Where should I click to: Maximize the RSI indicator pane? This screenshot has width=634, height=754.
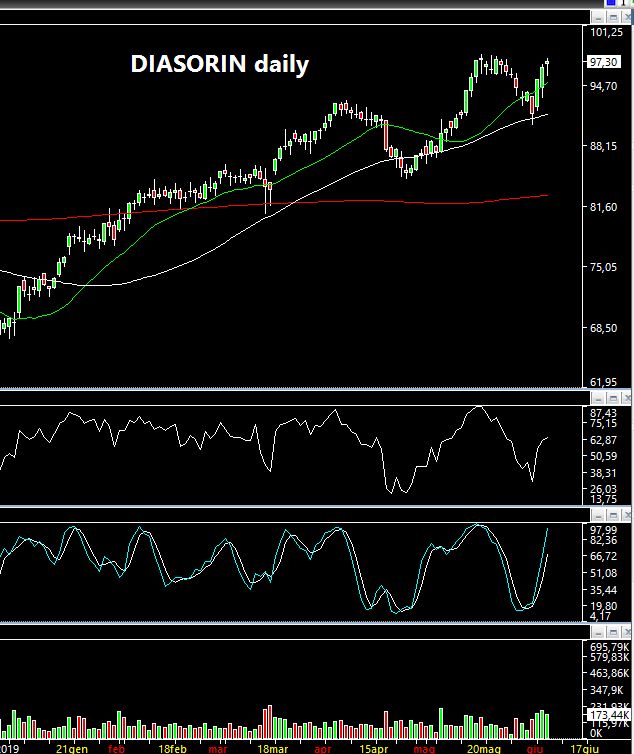coord(613,399)
